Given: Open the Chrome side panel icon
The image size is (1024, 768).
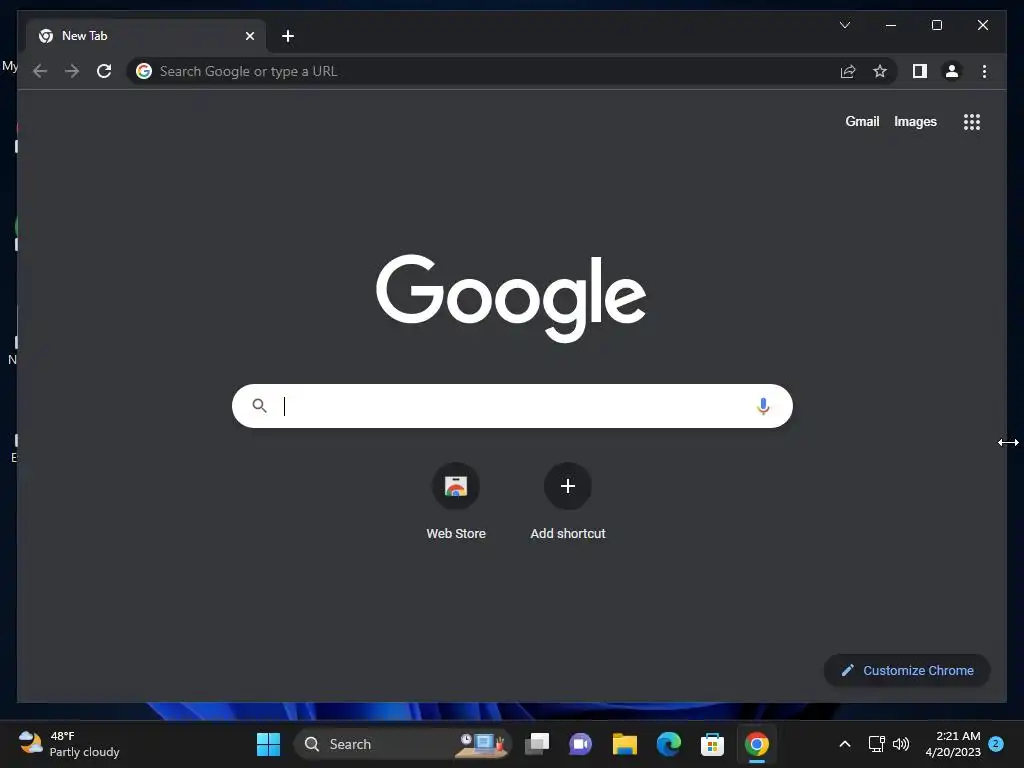Looking at the screenshot, I should pos(920,71).
